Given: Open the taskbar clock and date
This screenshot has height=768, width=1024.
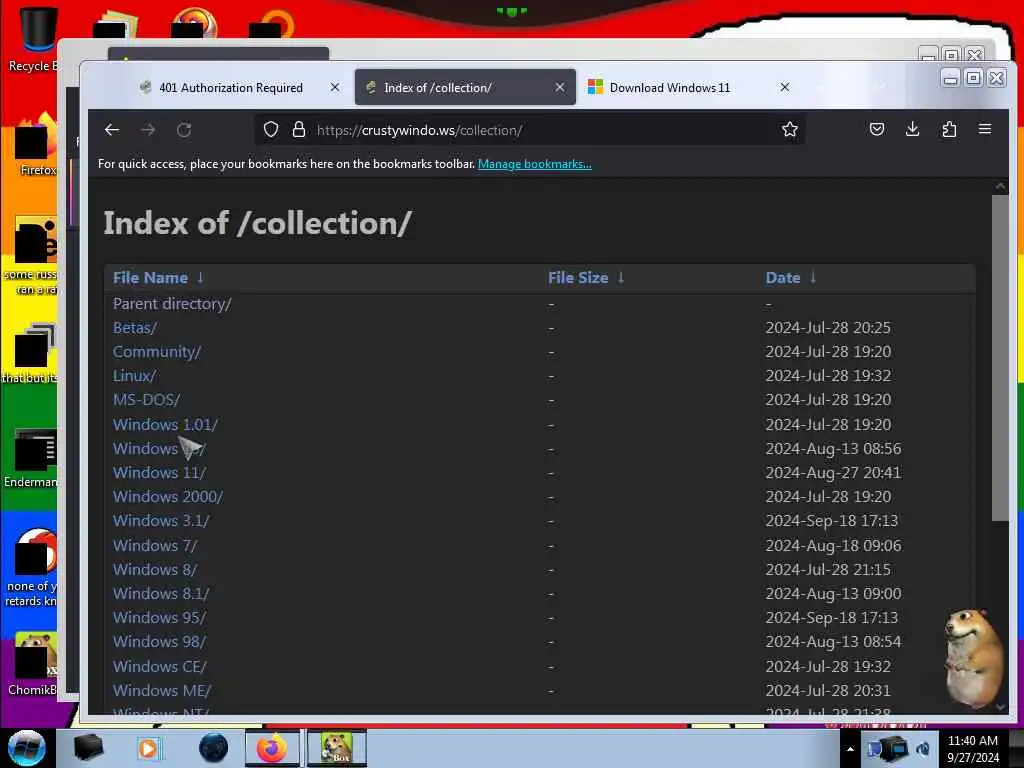Looking at the screenshot, I should coord(973,749).
